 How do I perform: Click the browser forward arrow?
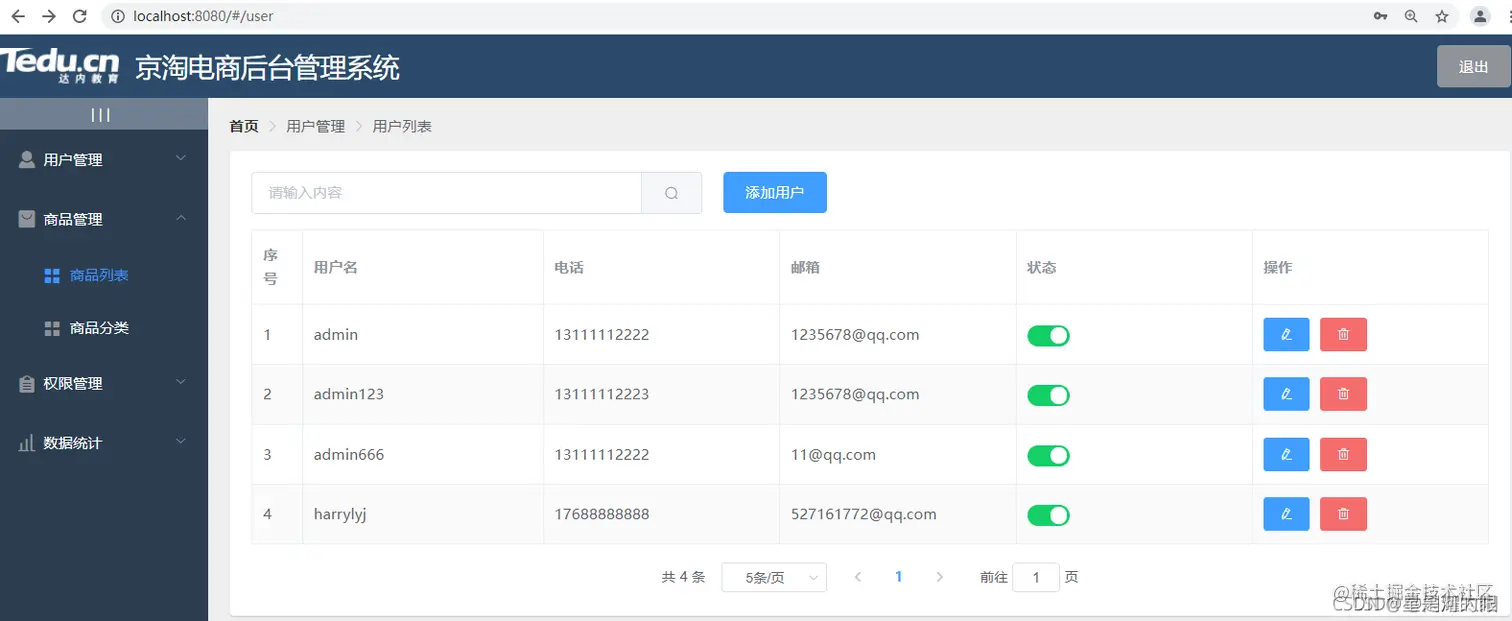49,16
